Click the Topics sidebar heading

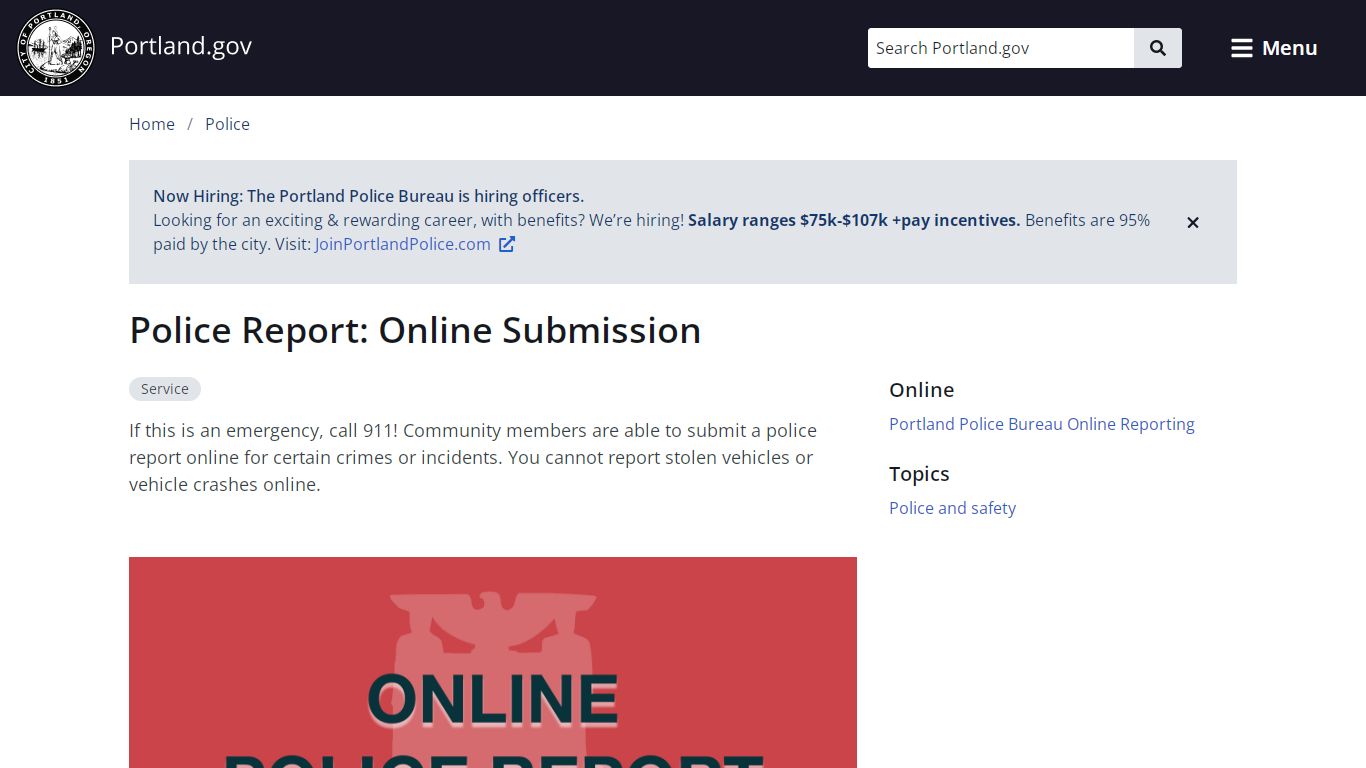919,474
